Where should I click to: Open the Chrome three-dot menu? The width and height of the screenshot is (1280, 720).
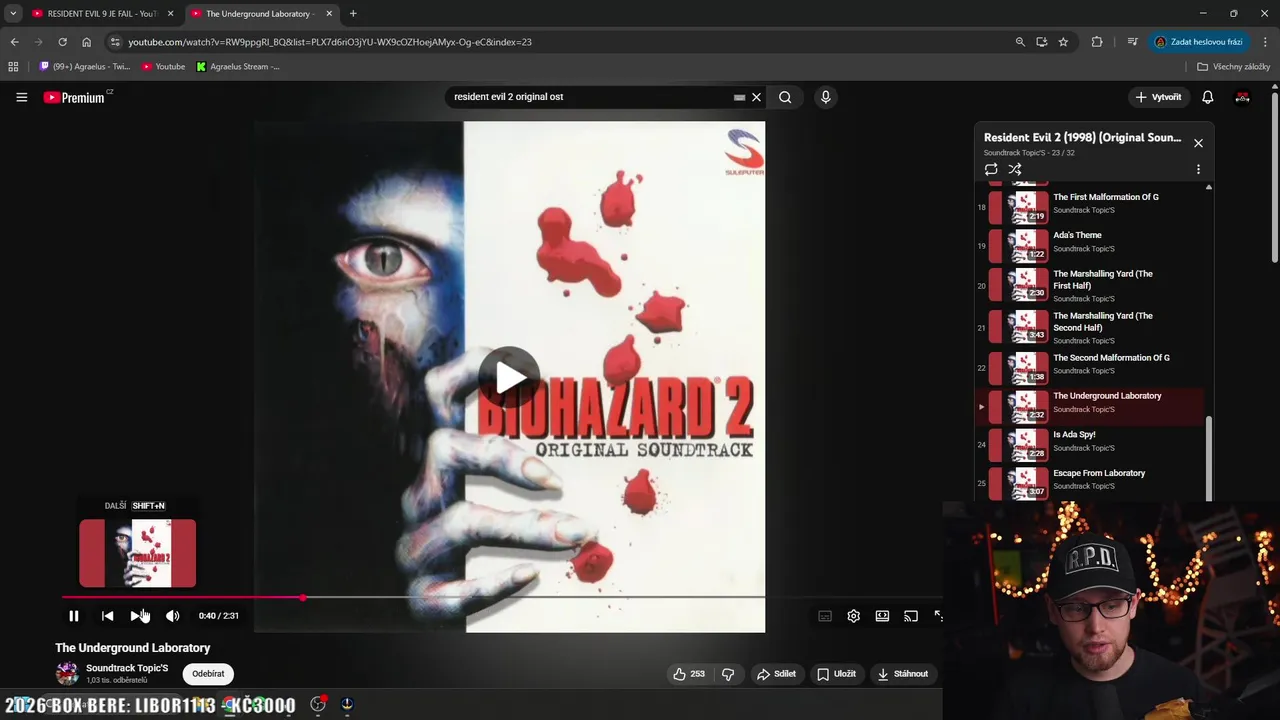[x=1266, y=42]
